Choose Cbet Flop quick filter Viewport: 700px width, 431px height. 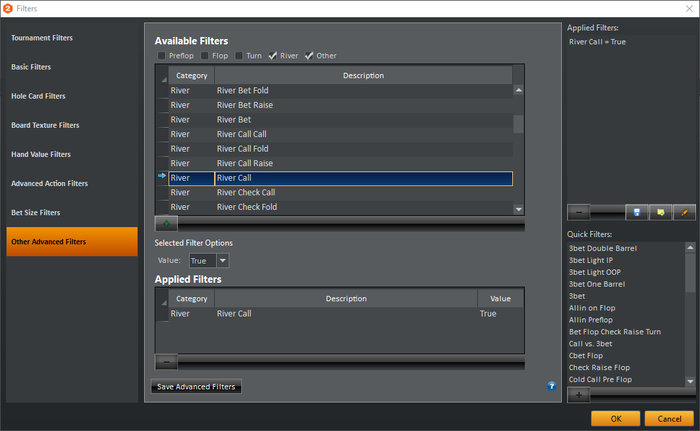point(586,356)
